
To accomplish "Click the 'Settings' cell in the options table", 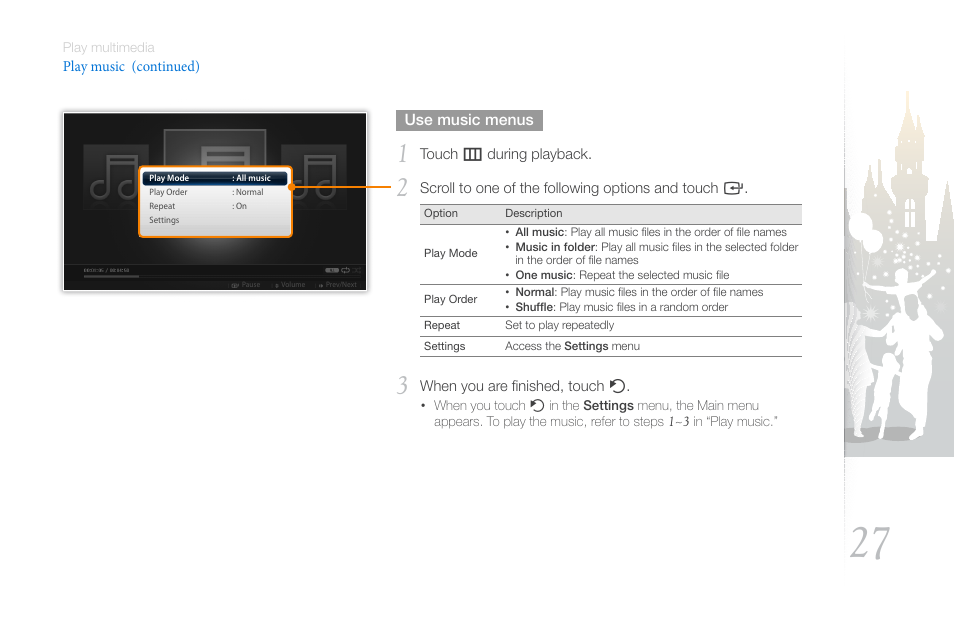I will click(x=444, y=346).
